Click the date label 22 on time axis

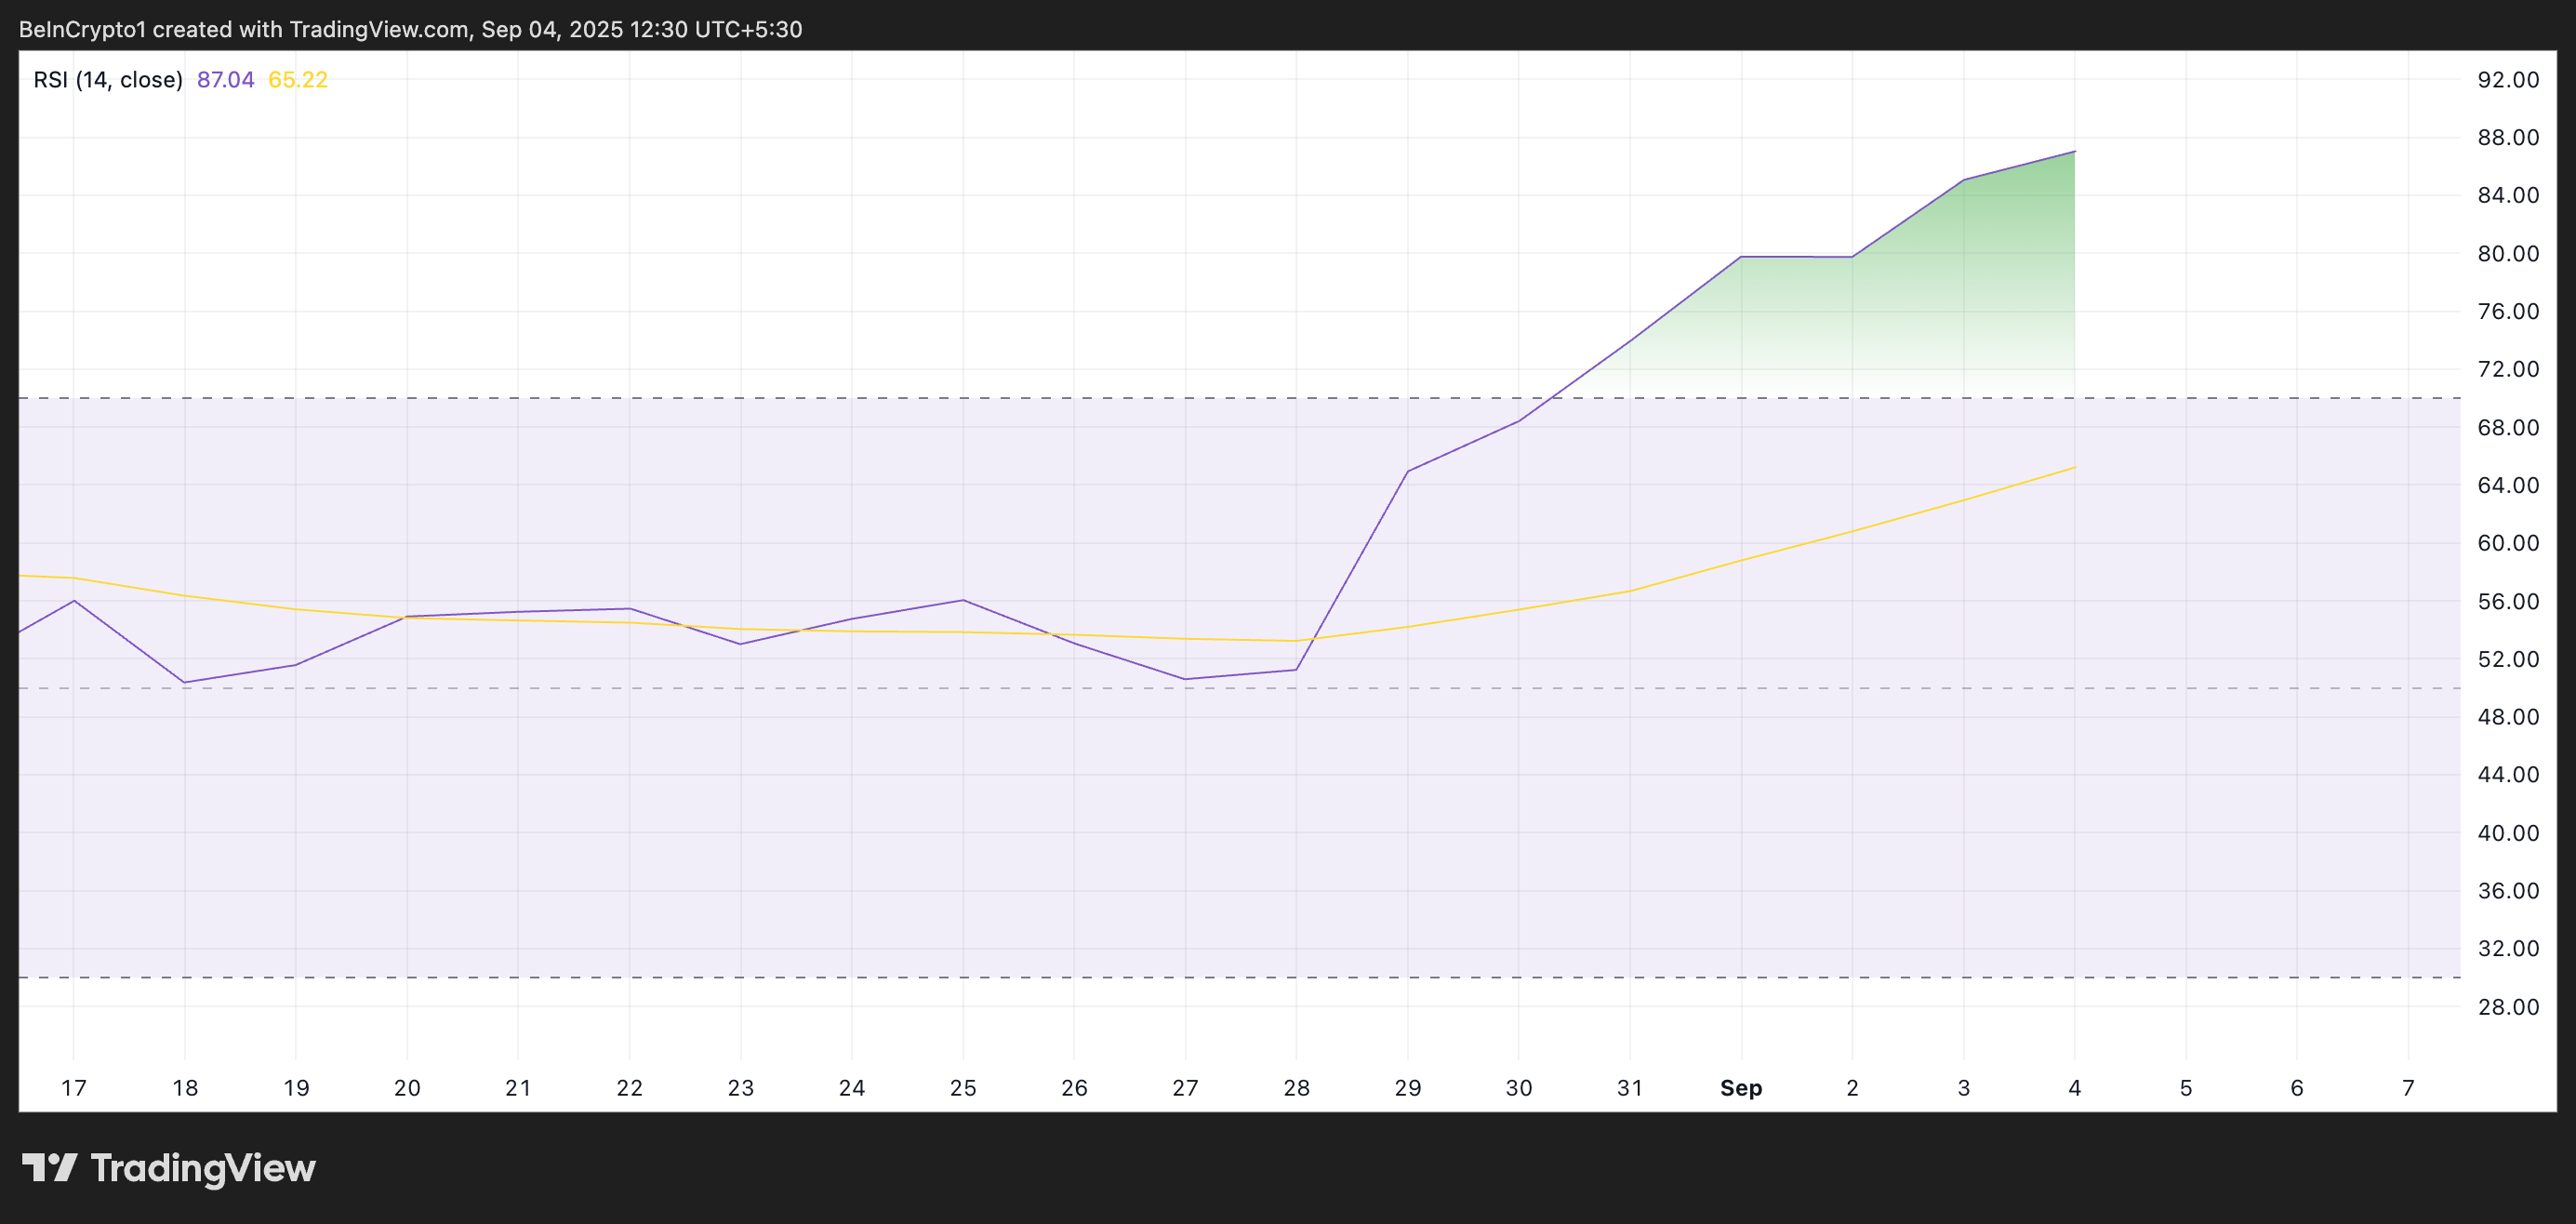tap(629, 1088)
